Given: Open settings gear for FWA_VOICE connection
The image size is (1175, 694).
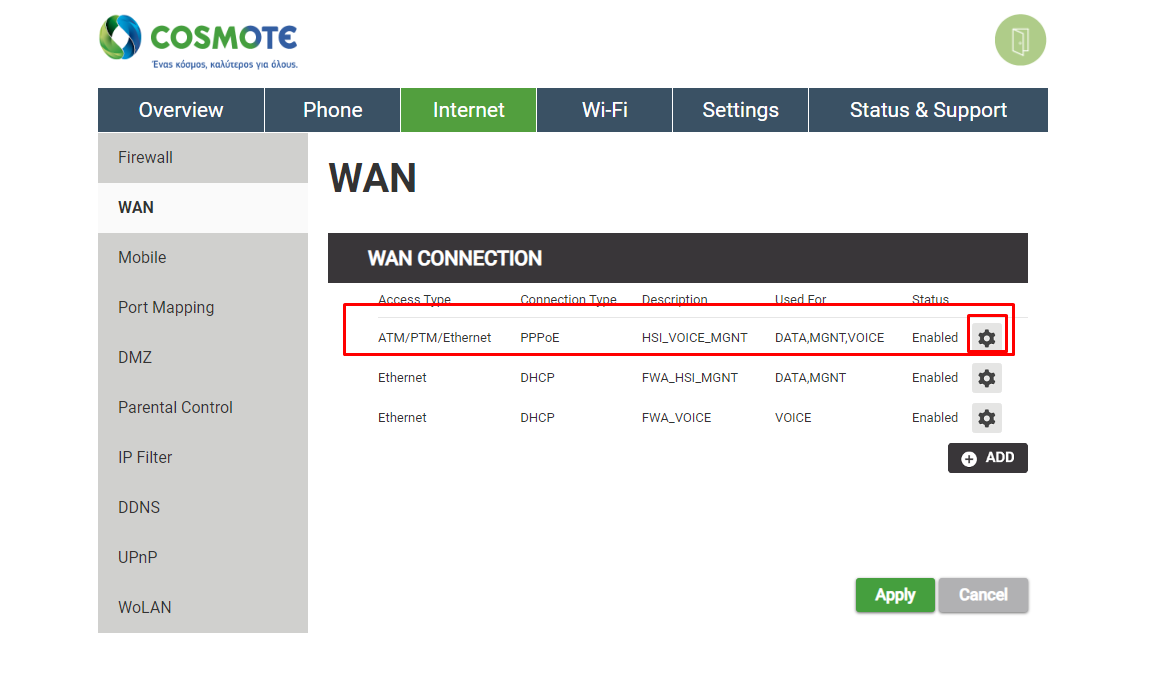Looking at the screenshot, I should (987, 418).
